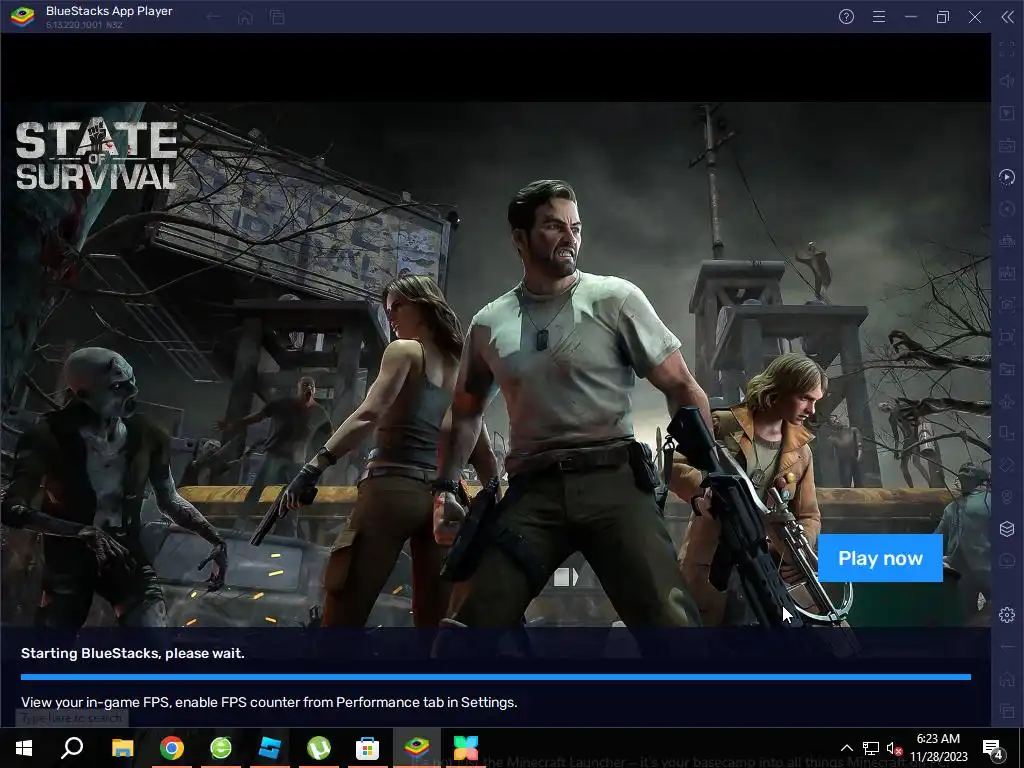Collapse the side toolbar with double-chevron icon
Screen dimensions: 1024x768
(x=1007, y=17)
